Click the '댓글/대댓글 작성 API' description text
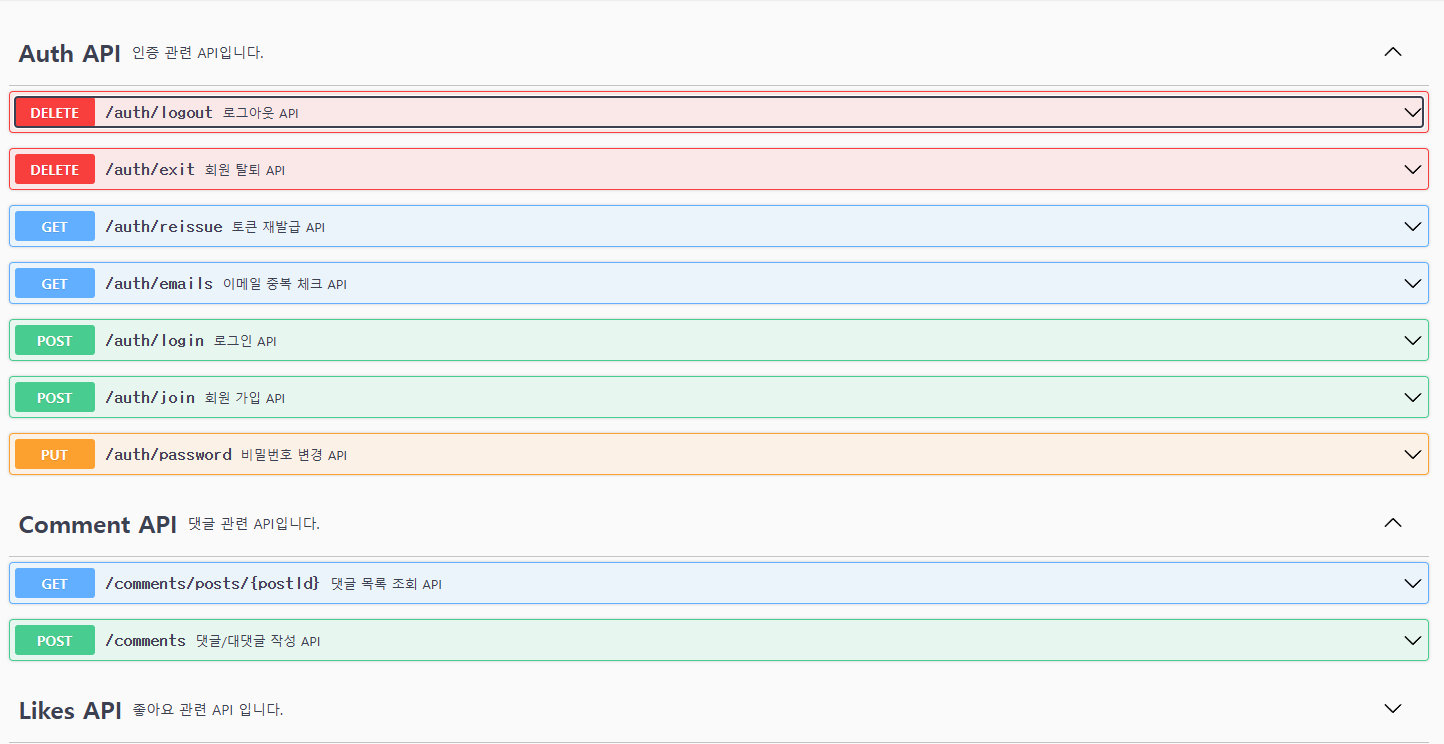Screen dimensions: 1444x744 pyautogui.click(x=258, y=642)
